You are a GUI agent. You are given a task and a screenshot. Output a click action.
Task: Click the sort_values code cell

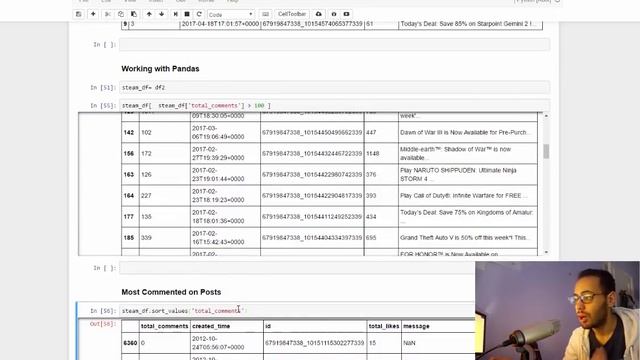point(297,311)
